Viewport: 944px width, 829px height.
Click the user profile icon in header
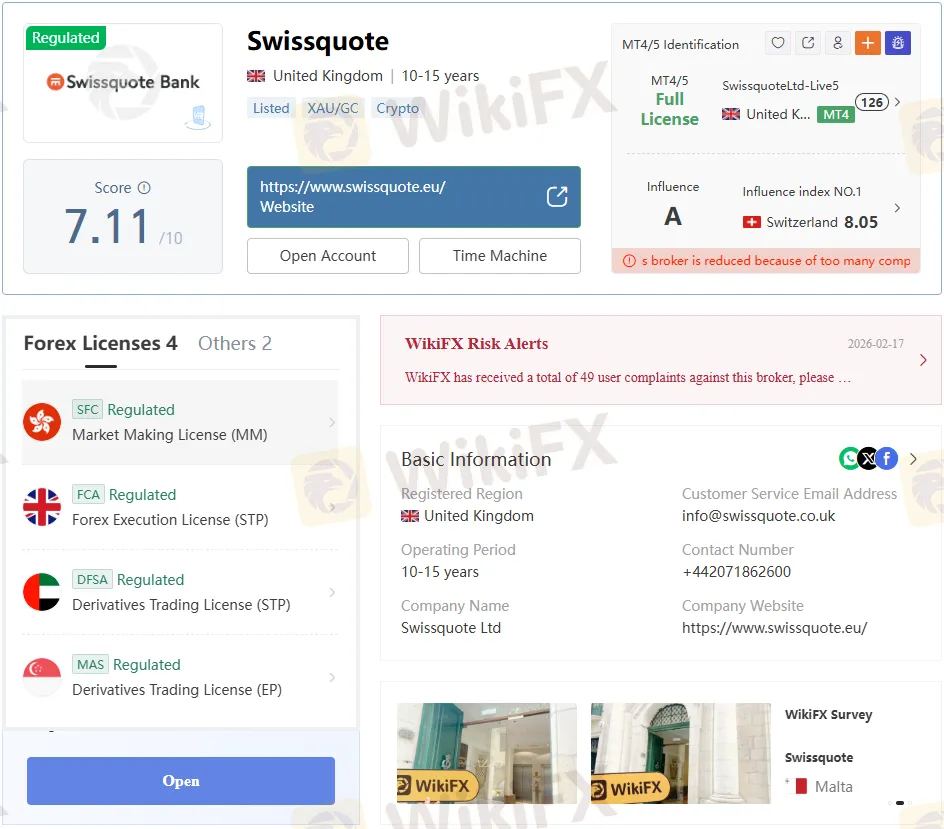coord(837,43)
